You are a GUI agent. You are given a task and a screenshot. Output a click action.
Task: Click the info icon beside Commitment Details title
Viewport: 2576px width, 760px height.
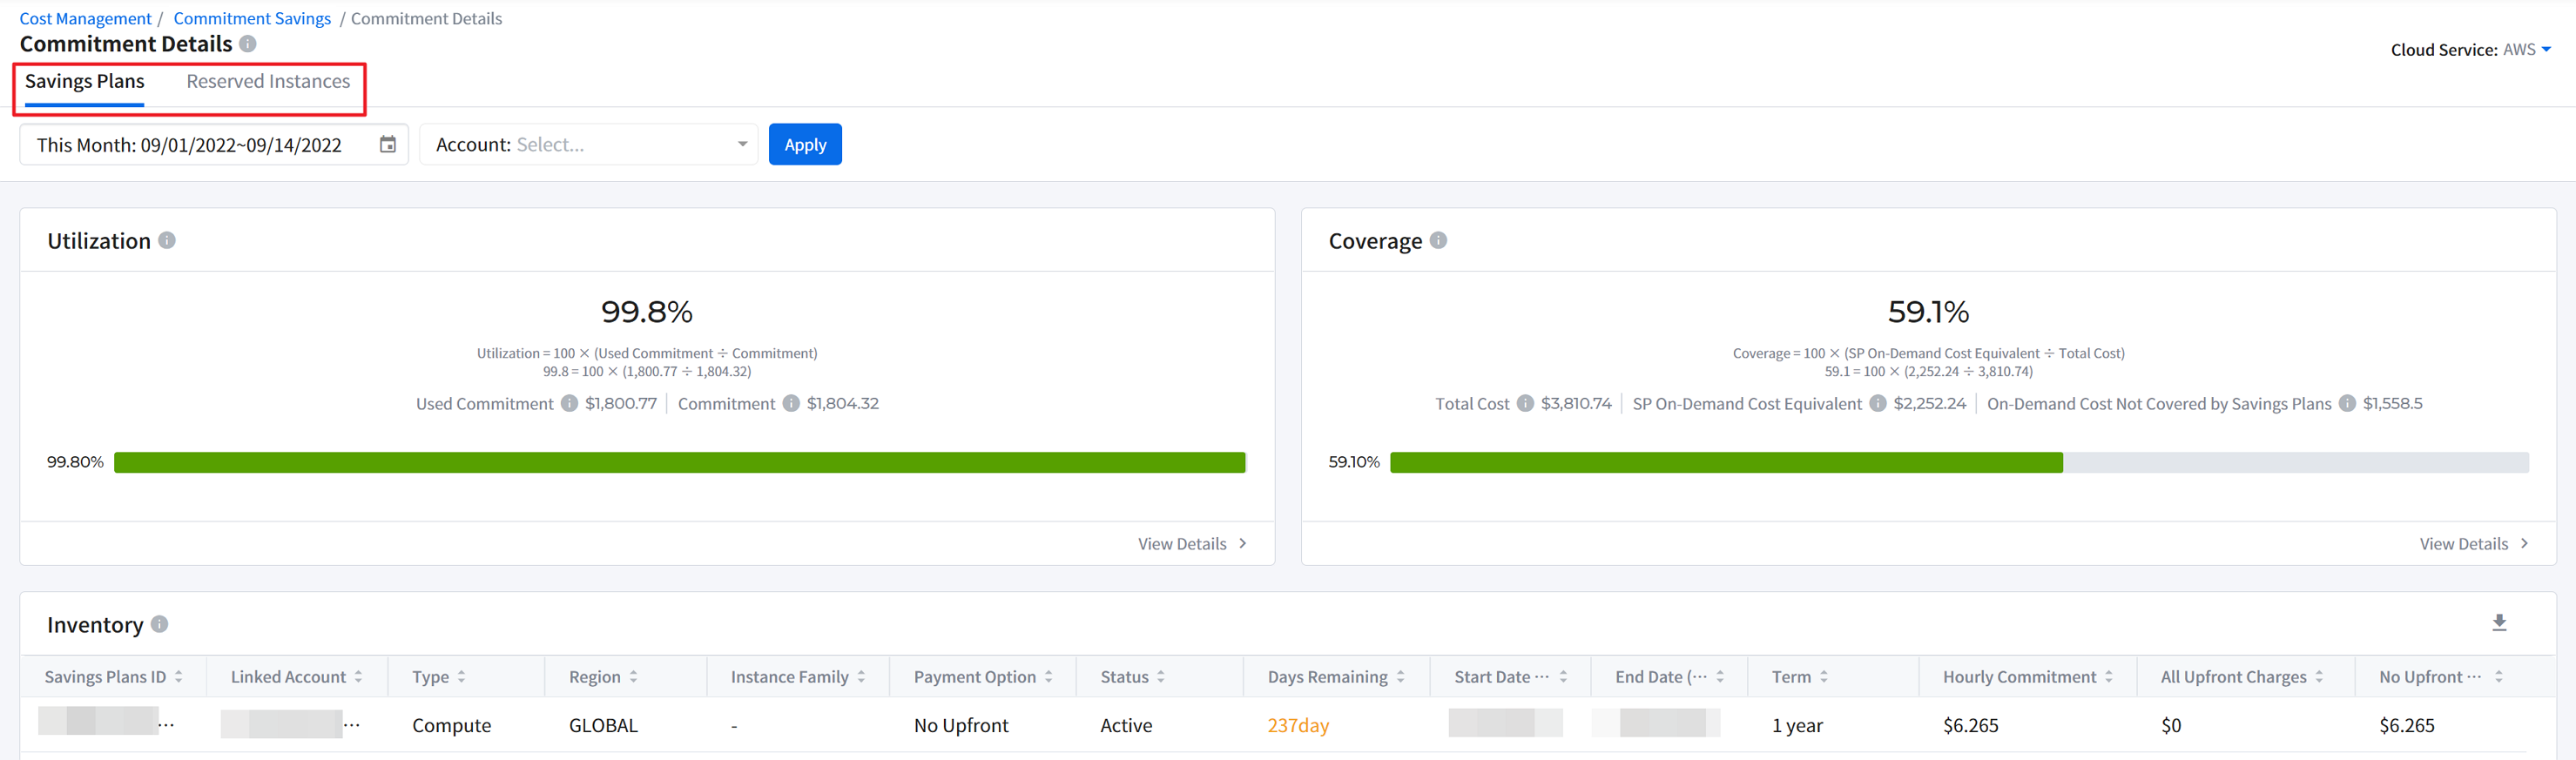248,44
